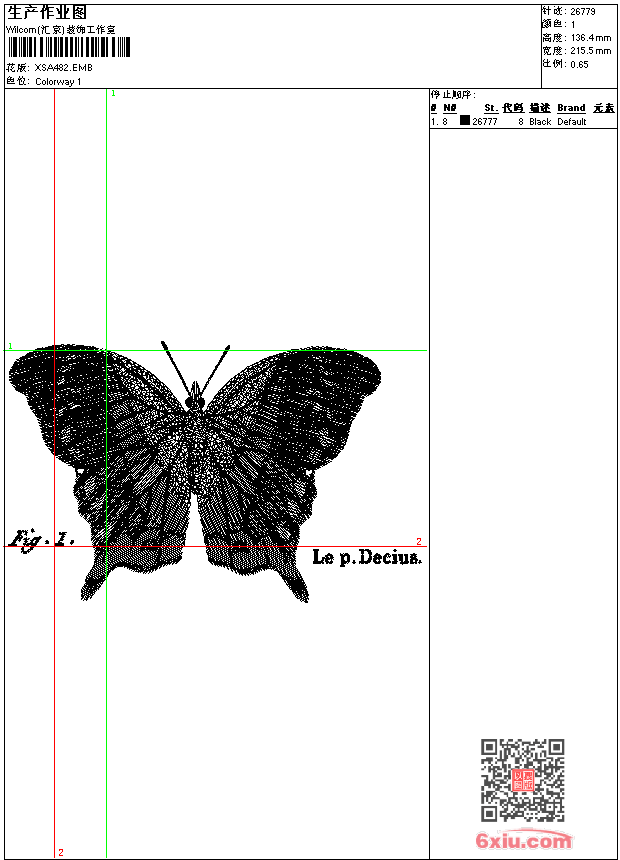Screen dimensions: 620x860
Task: Click the 'Wilcom(汇京)装饰工作室' studio name
Action: click(x=60, y=30)
